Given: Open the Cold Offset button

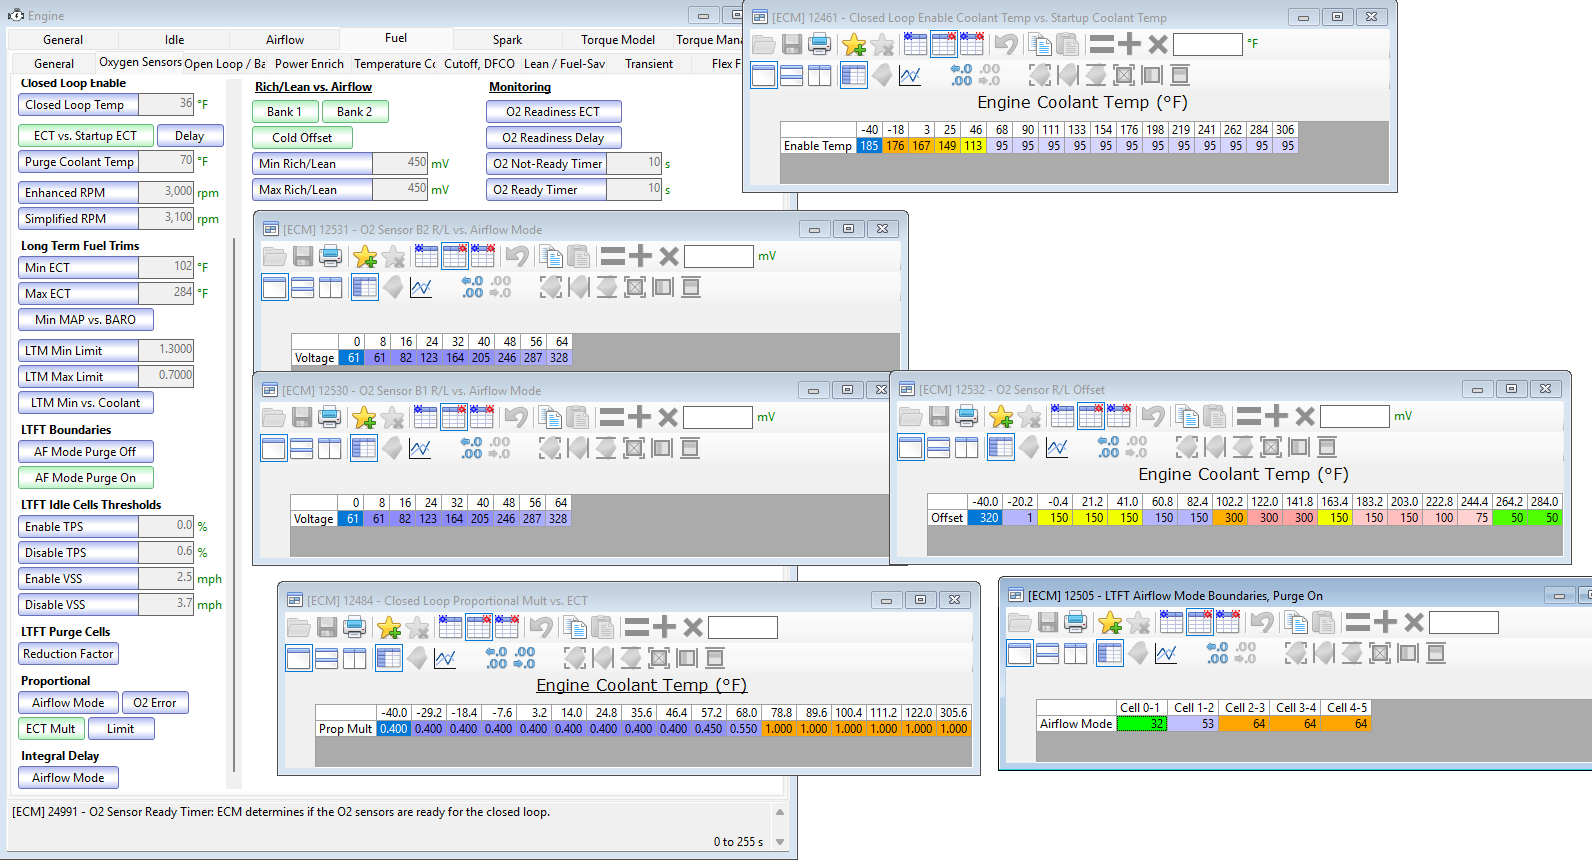Looking at the screenshot, I should [302, 138].
